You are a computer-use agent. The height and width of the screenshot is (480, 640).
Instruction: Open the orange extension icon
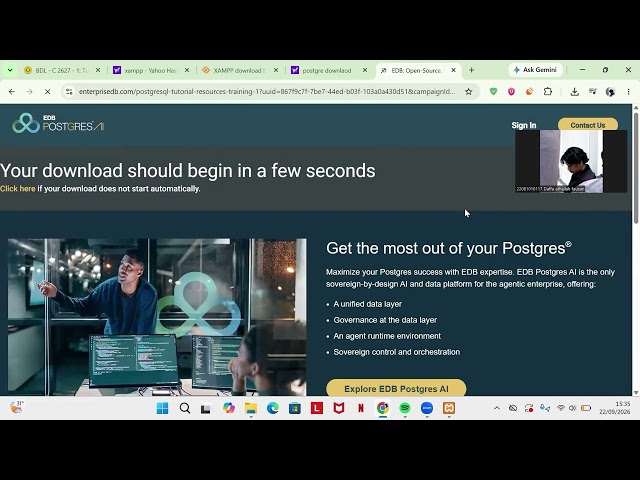coord(529,91)
